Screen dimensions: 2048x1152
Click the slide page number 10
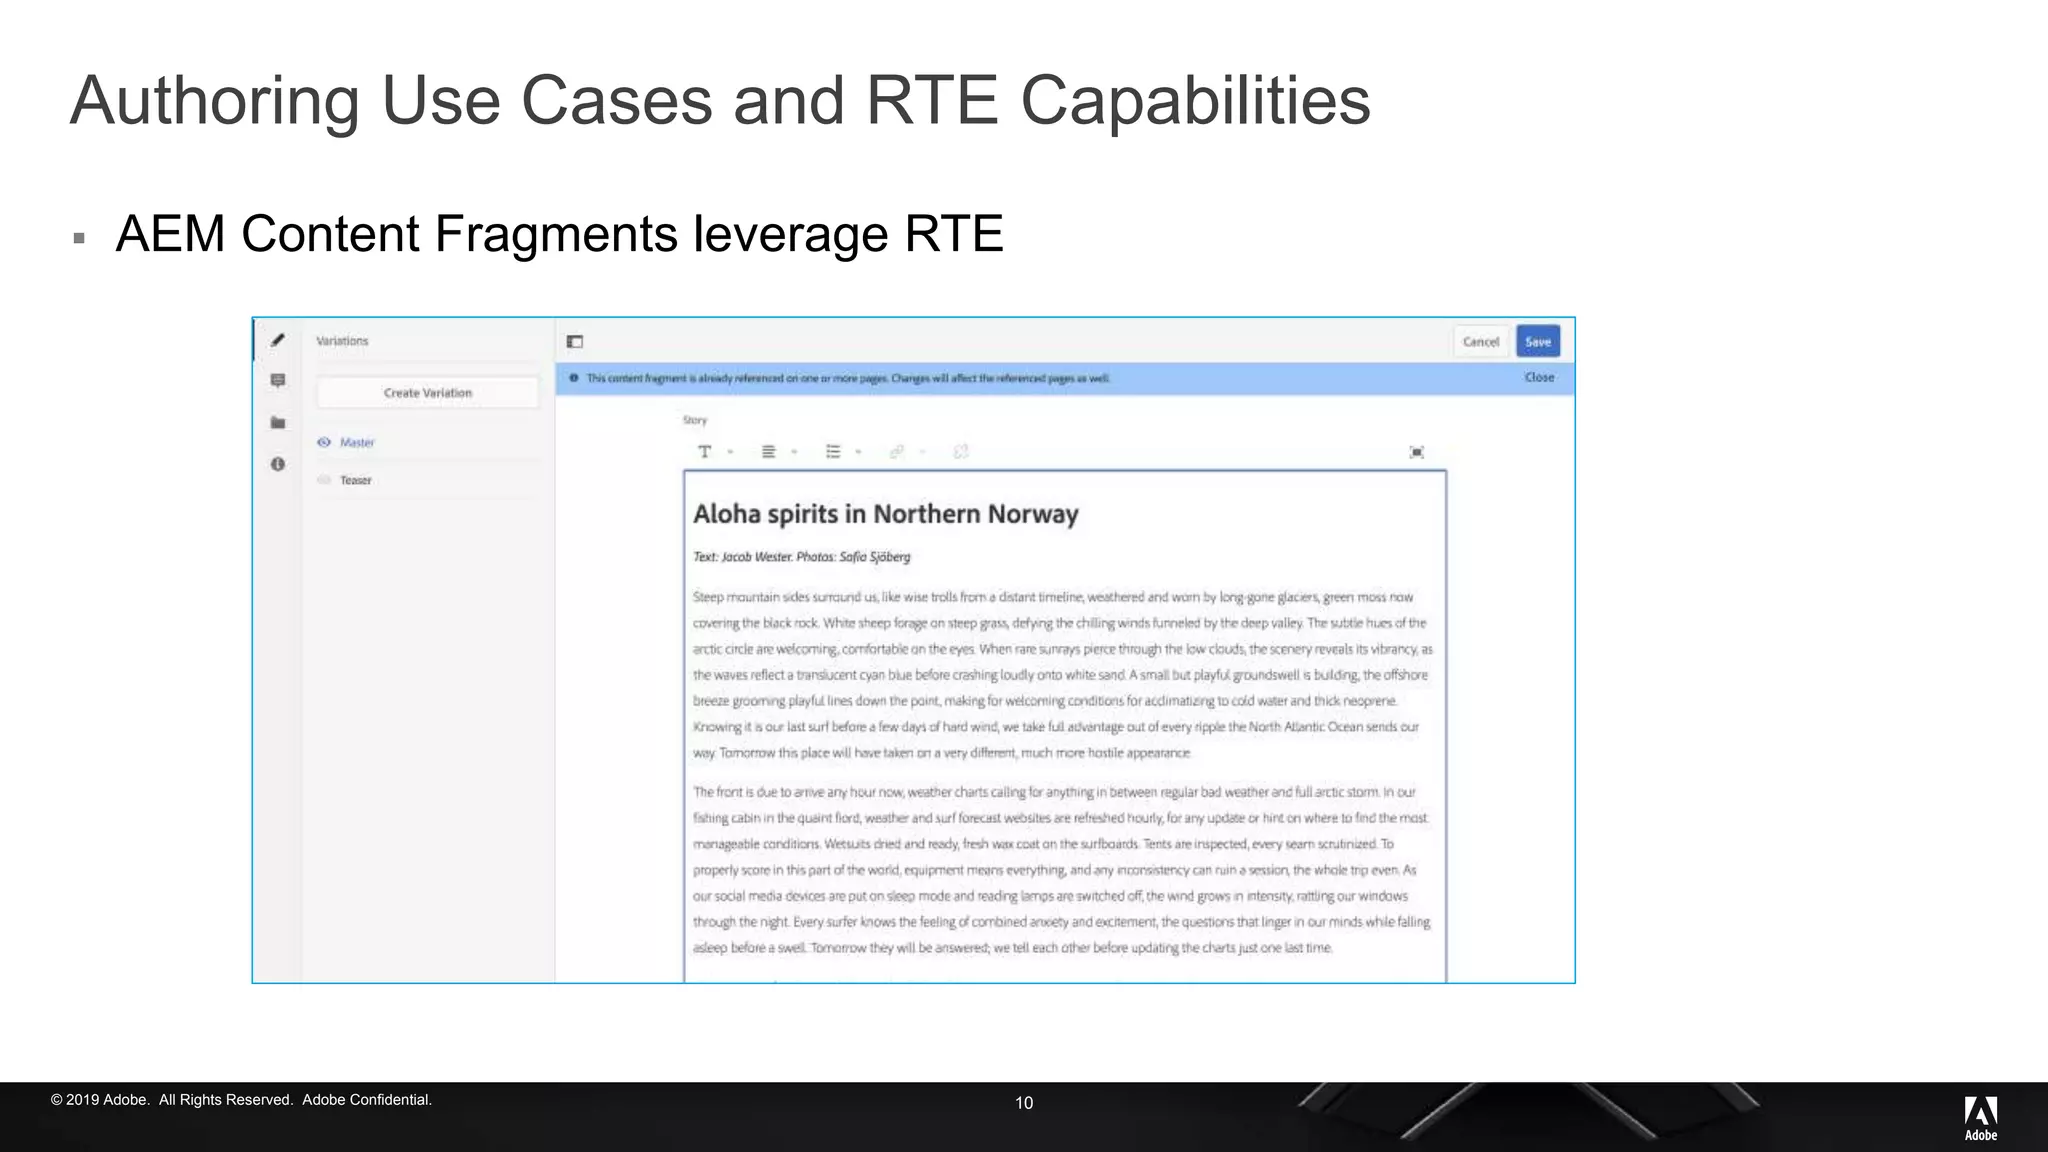(x=1024, y=1103)
